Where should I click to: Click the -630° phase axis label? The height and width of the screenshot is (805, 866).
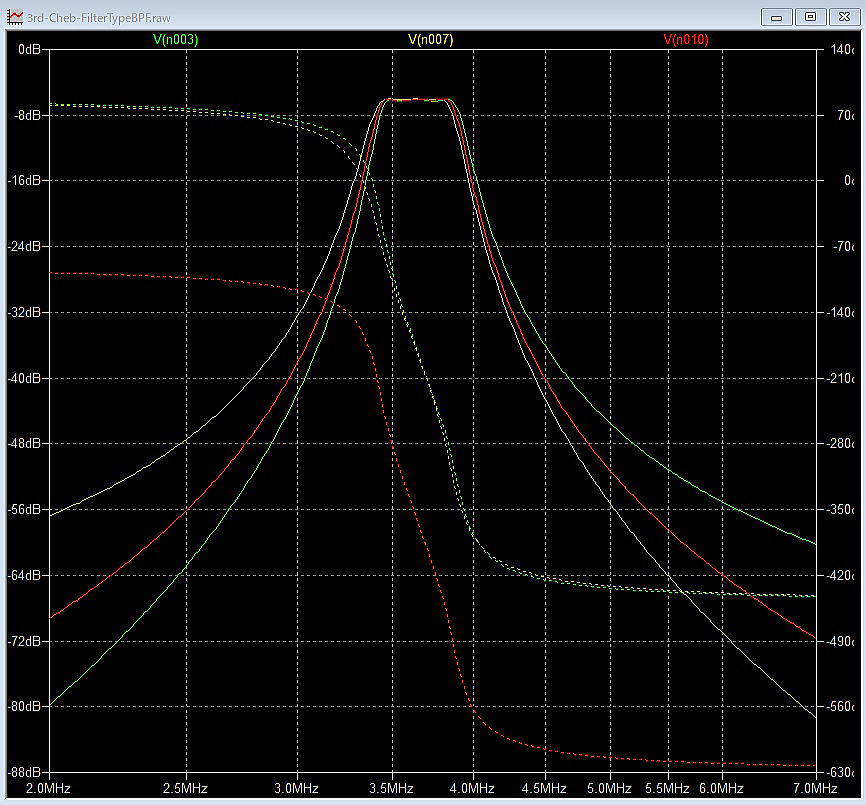point(840,772)
